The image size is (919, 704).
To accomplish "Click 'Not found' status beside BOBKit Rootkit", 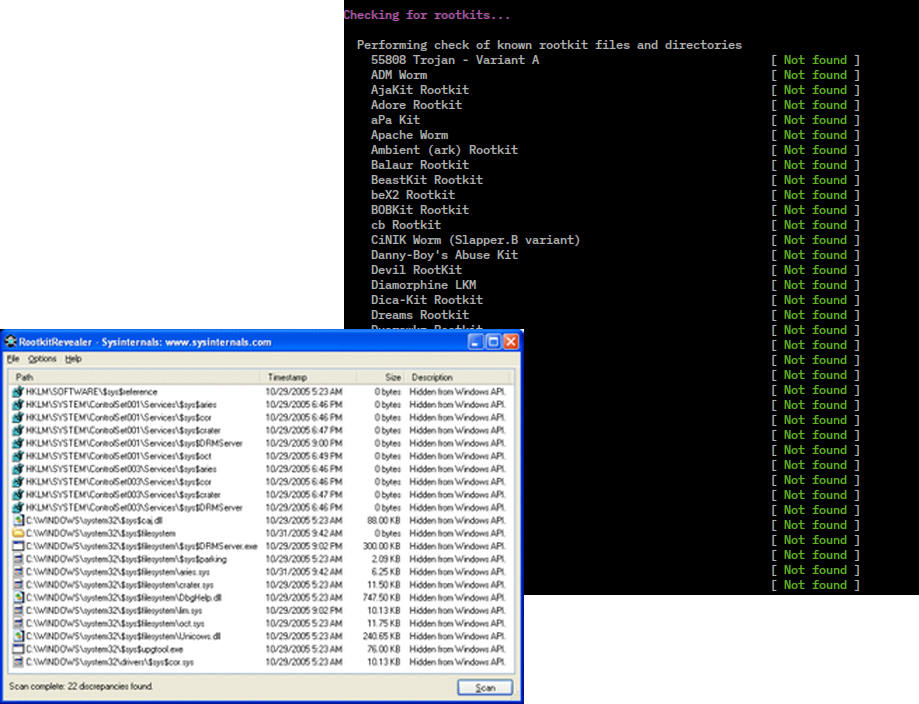I will click(x=815, y=210).
